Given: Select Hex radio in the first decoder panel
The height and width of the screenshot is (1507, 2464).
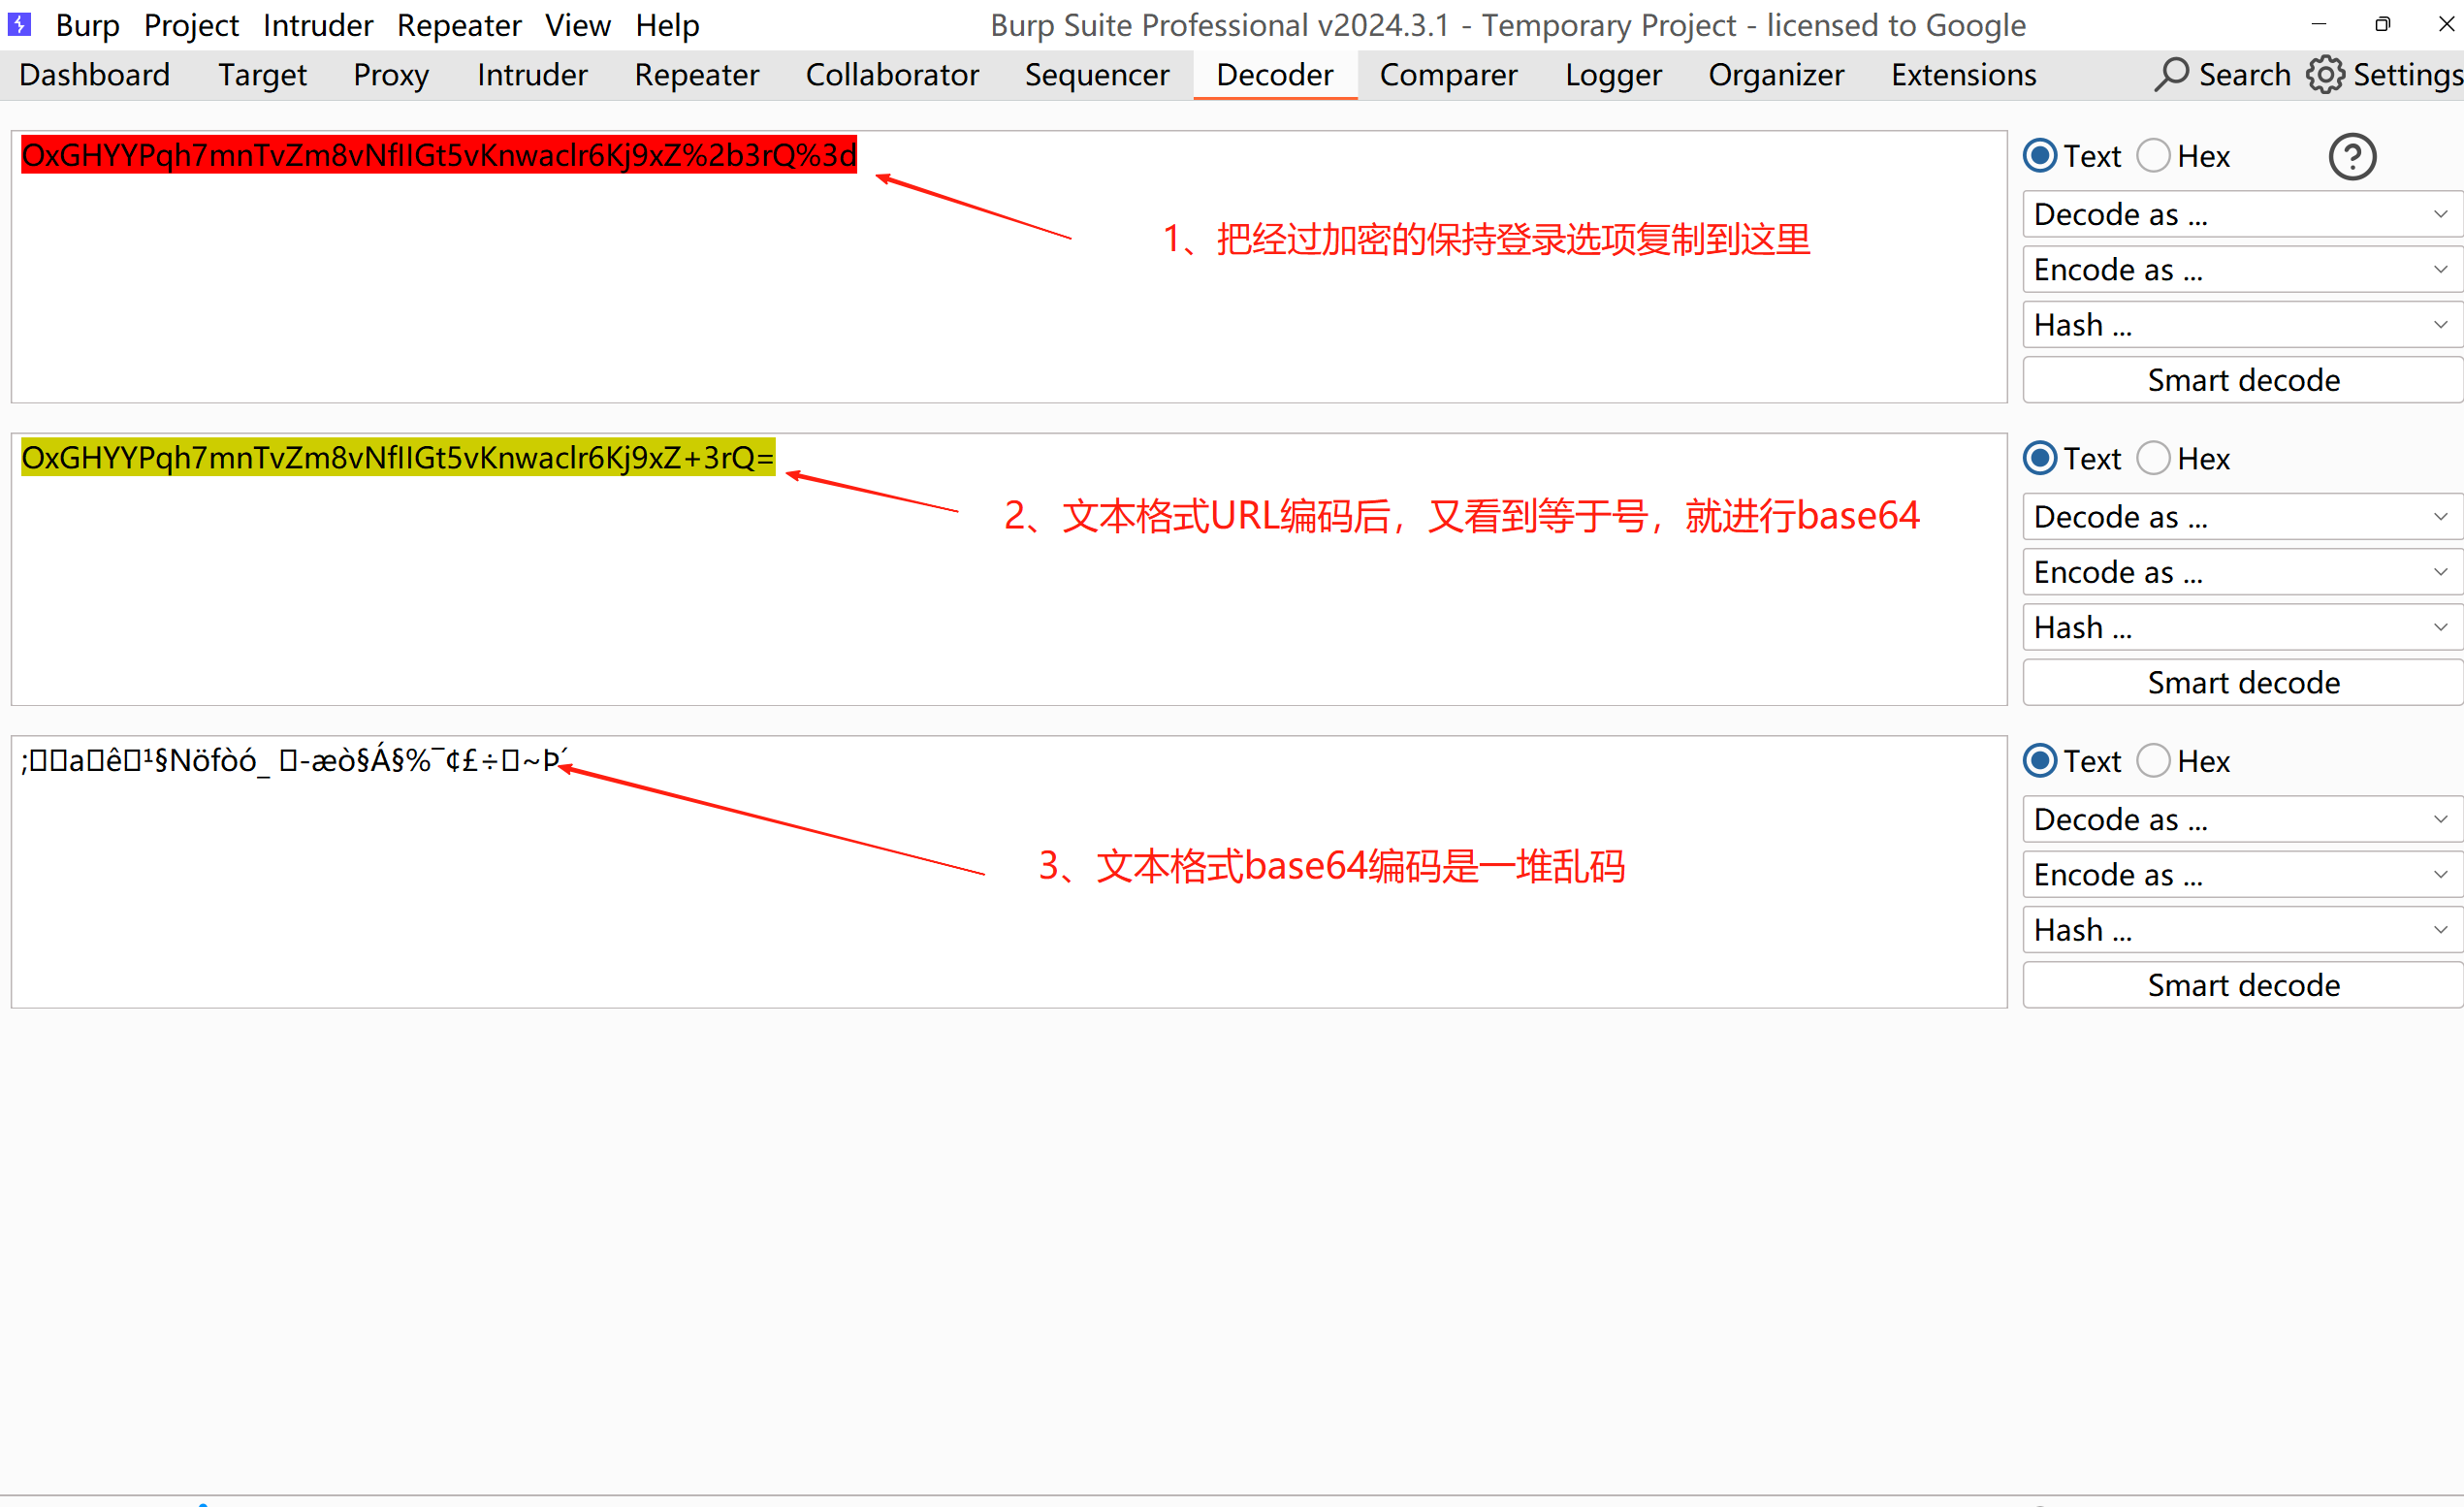Looking at the screenshot, I should [2153, 156].
